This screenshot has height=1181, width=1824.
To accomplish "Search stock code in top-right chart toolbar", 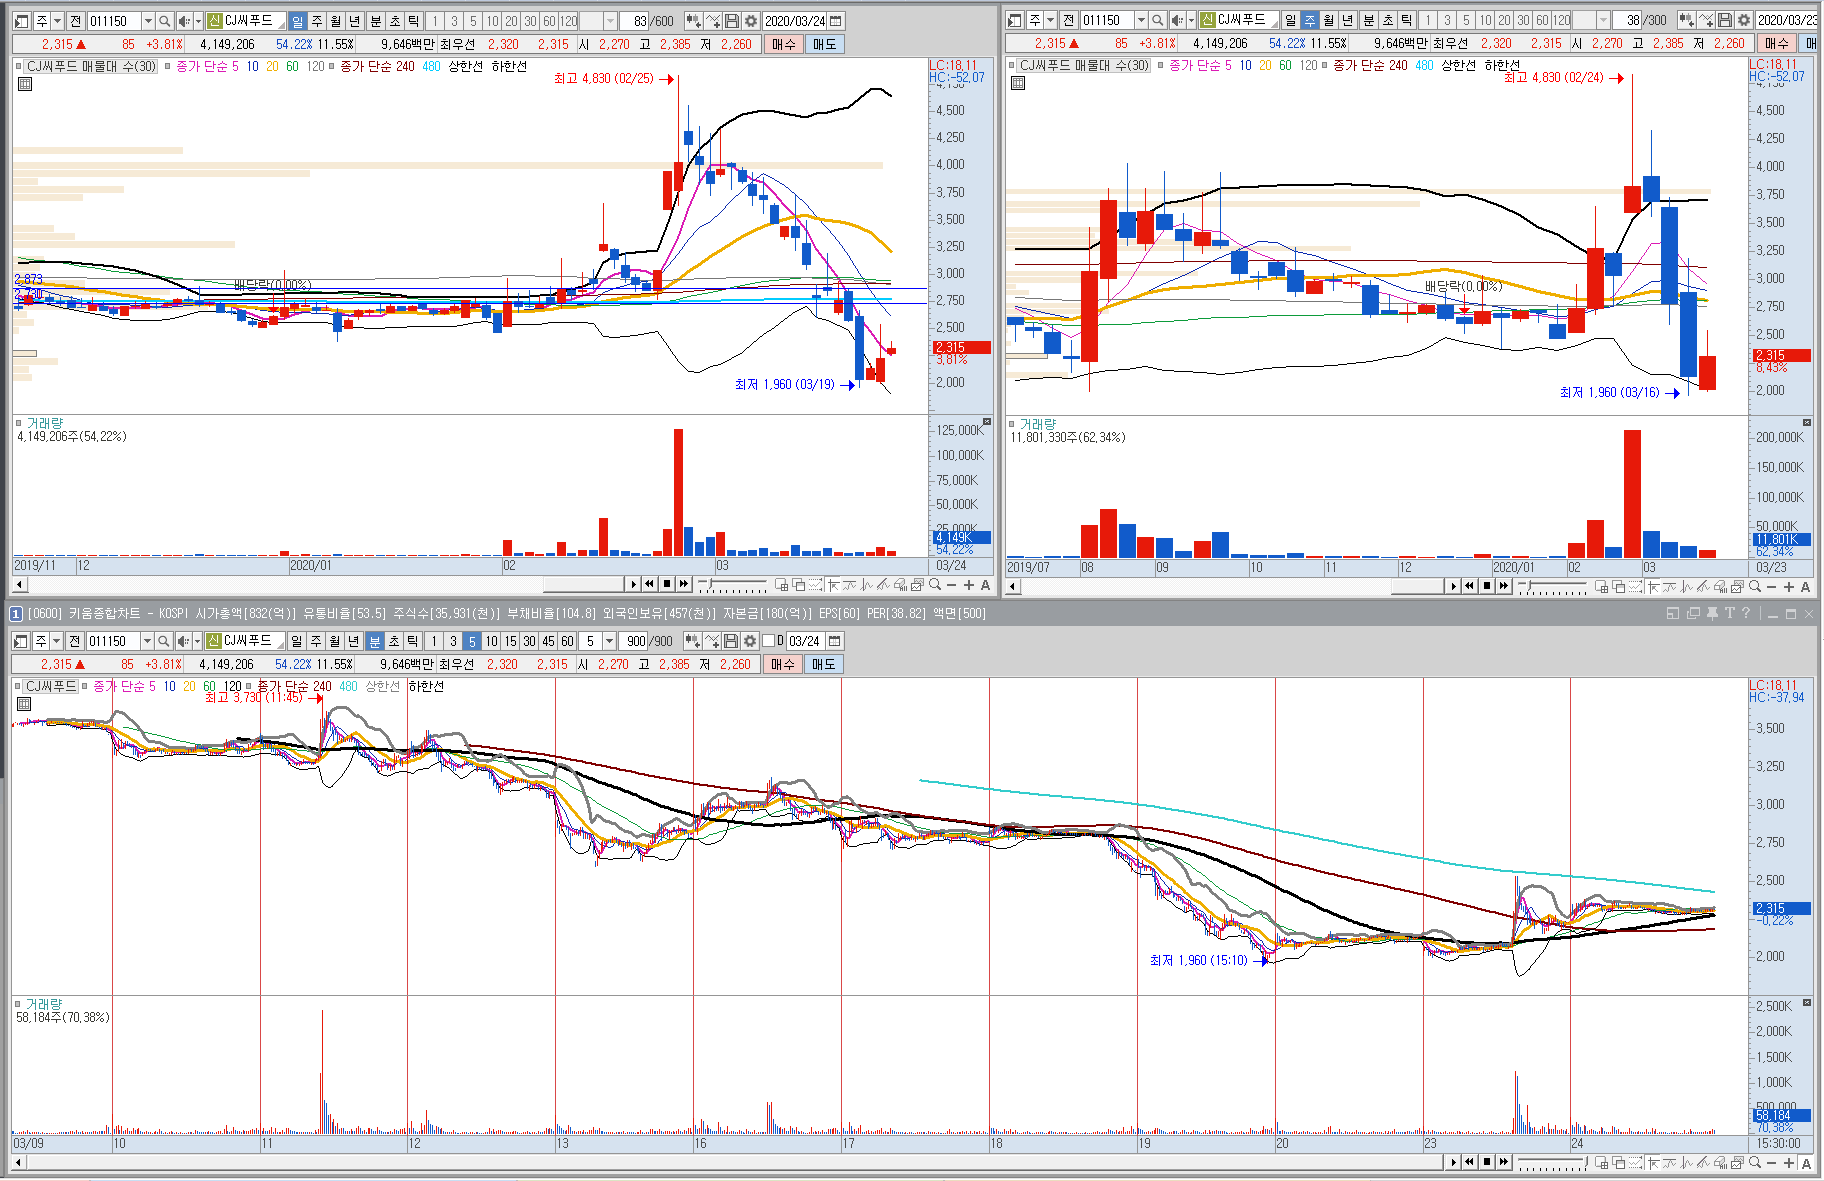I will click(x=1158, y=20).
